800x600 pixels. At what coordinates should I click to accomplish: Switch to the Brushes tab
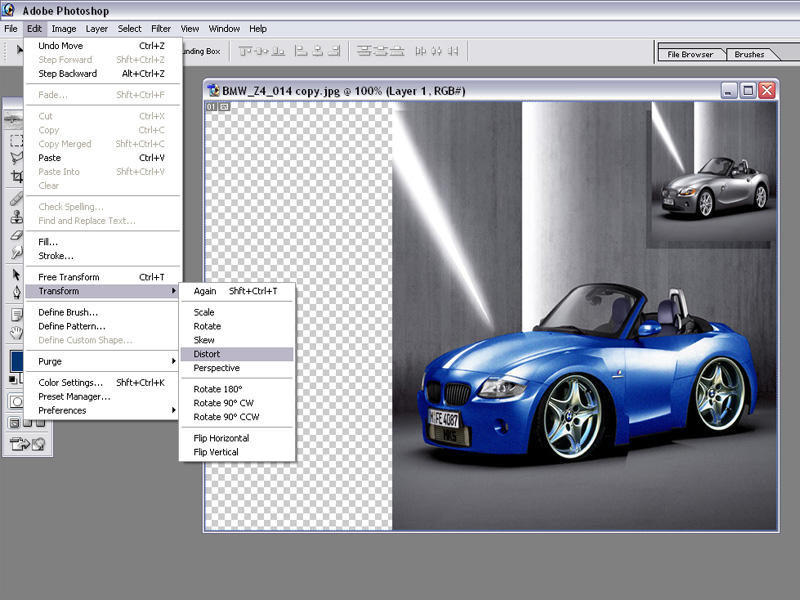(x=749, y=54)
